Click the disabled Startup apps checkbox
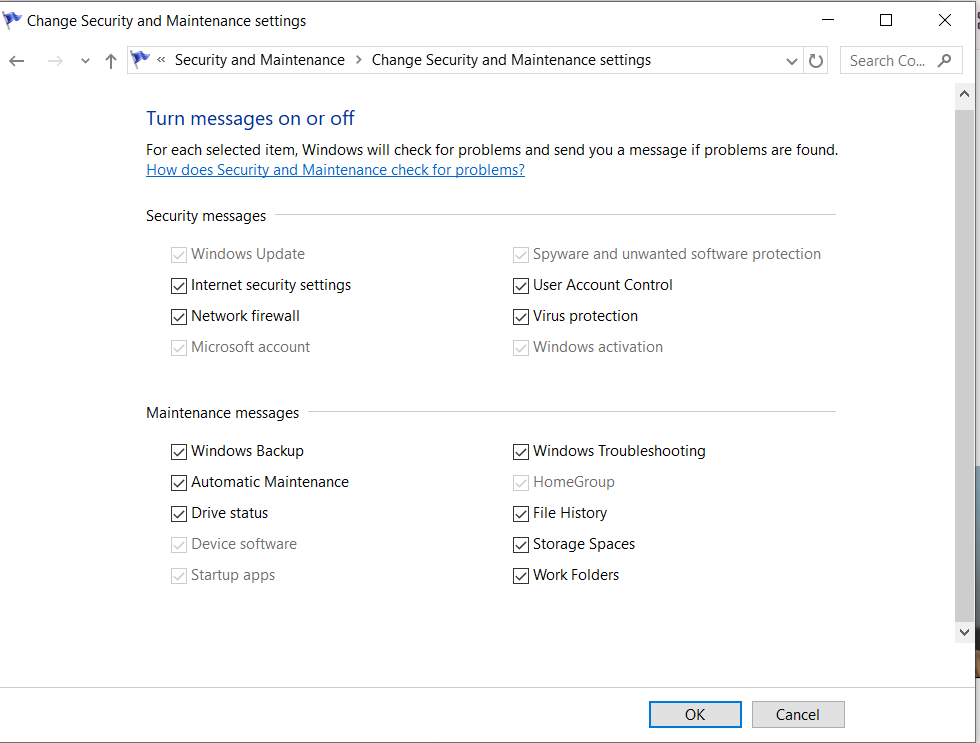Viewport: 980px width, 743px height. pos(179,576)
